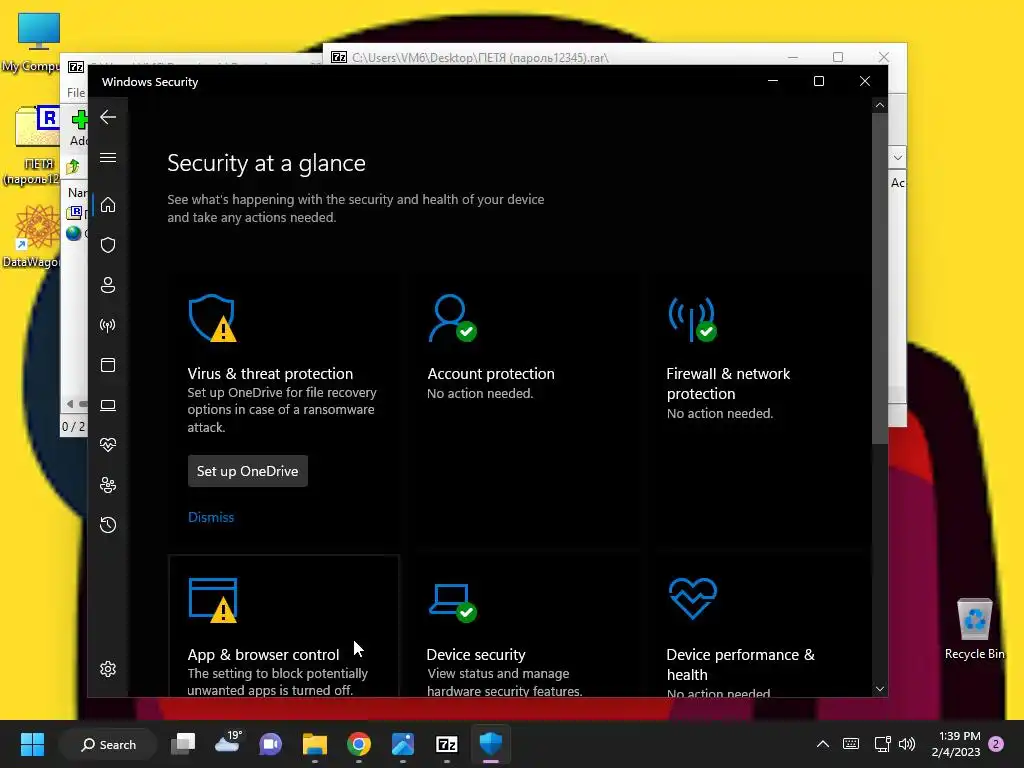1024x768 pixels.
Task: Open Device security heading
Action: [475, 654]
